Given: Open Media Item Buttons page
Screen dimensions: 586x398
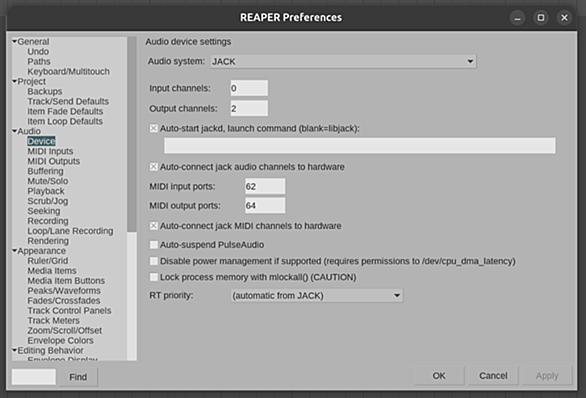Looking at the screenshot, I should coord(66,281).
